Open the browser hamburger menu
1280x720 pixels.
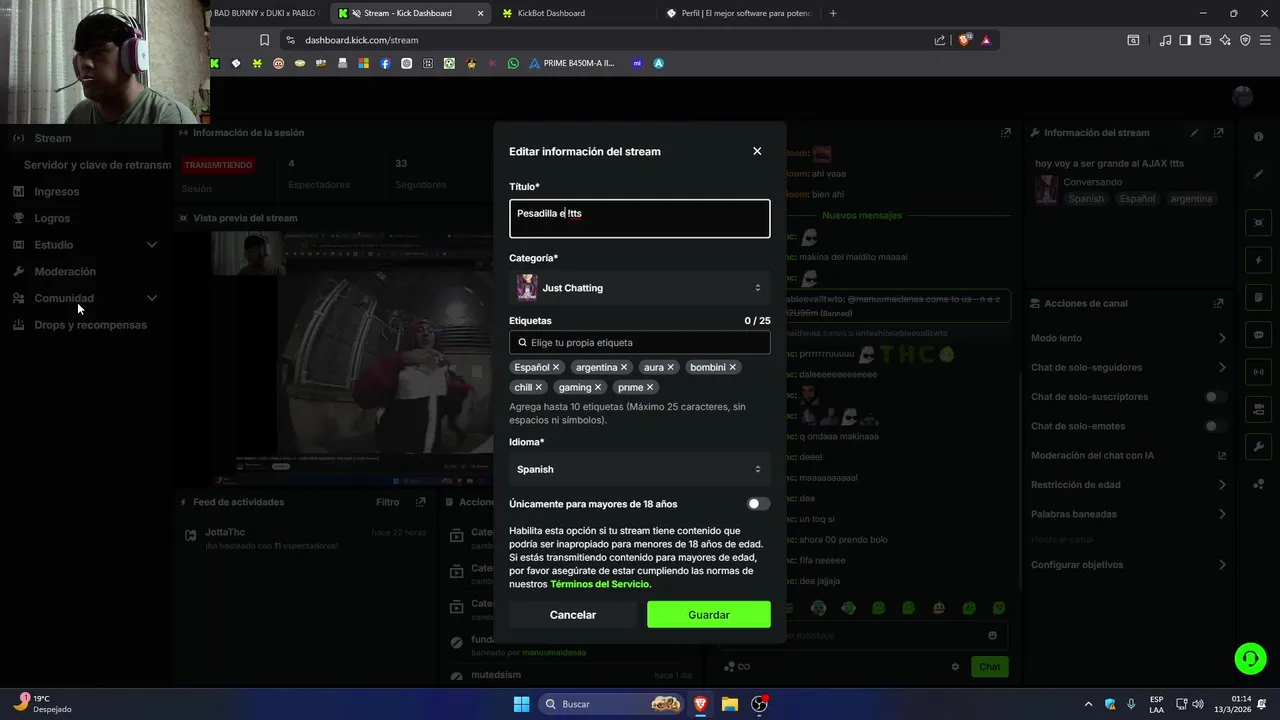pyautogui.click(x=1265, y=40)
